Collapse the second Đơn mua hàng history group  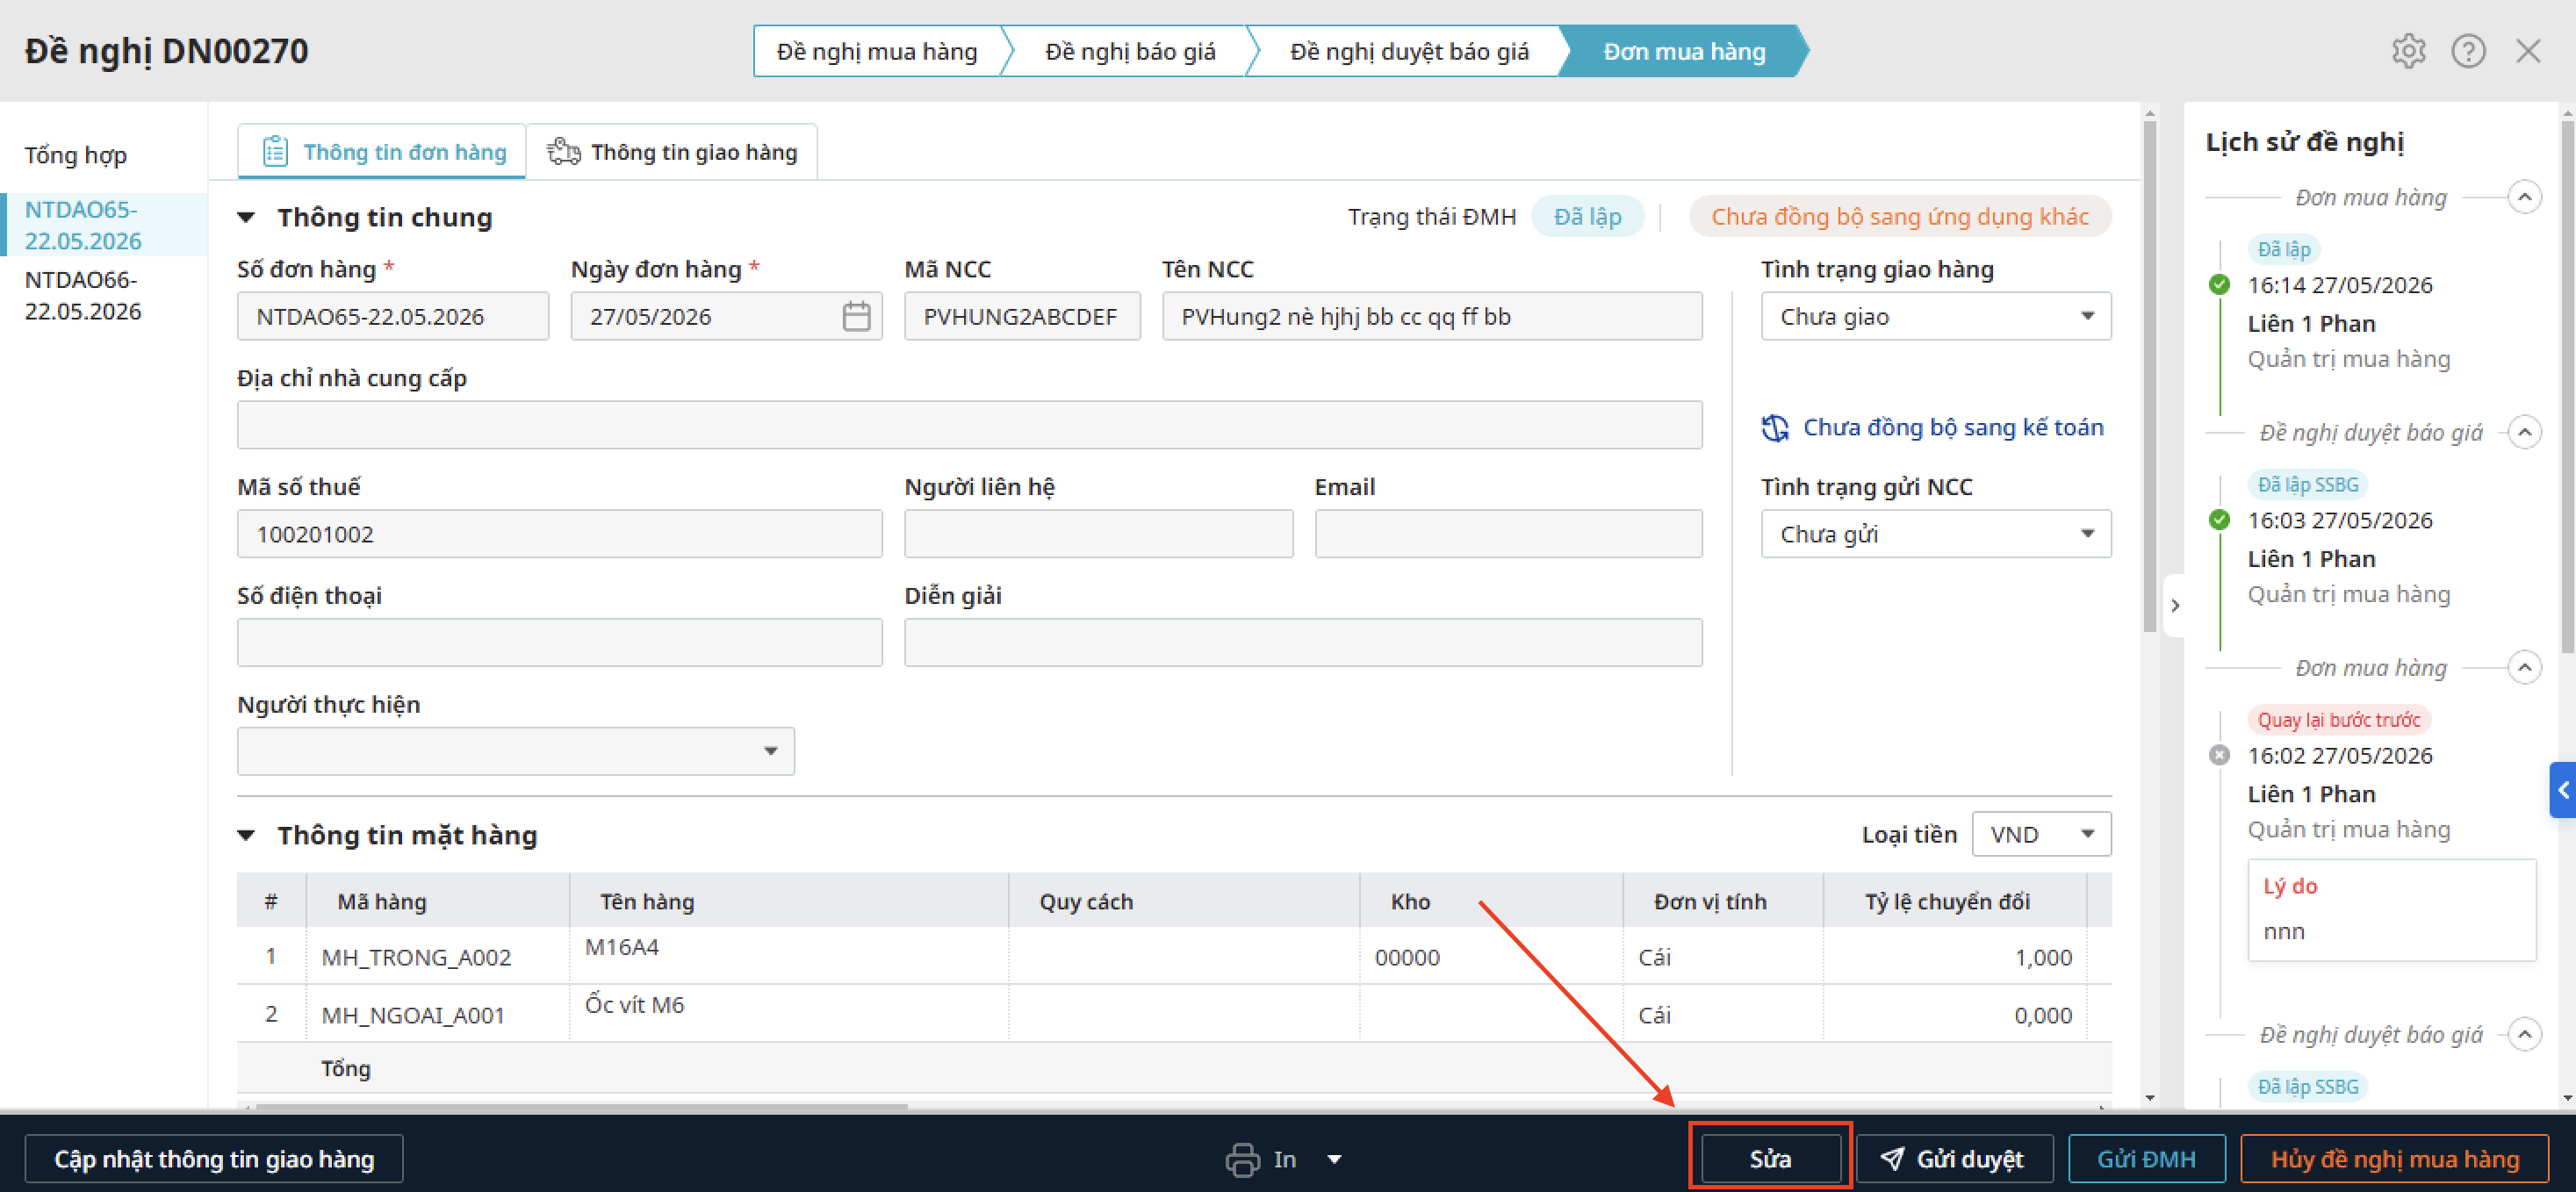click(2525, 667)
